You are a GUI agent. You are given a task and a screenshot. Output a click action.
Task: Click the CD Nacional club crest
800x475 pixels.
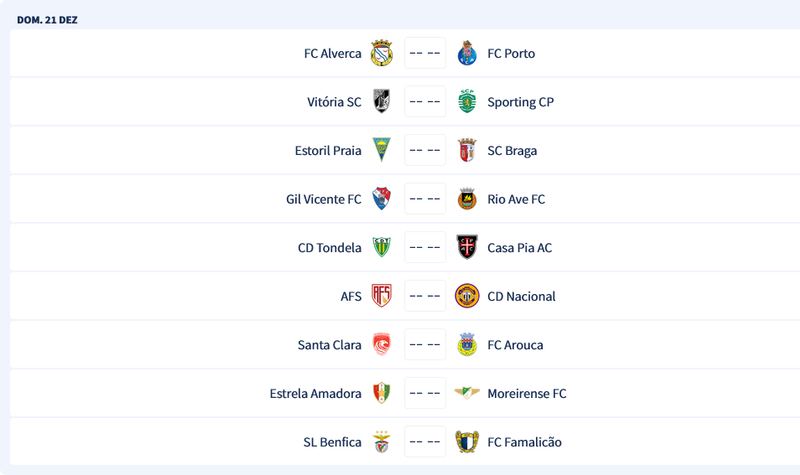tap(466, 296)
